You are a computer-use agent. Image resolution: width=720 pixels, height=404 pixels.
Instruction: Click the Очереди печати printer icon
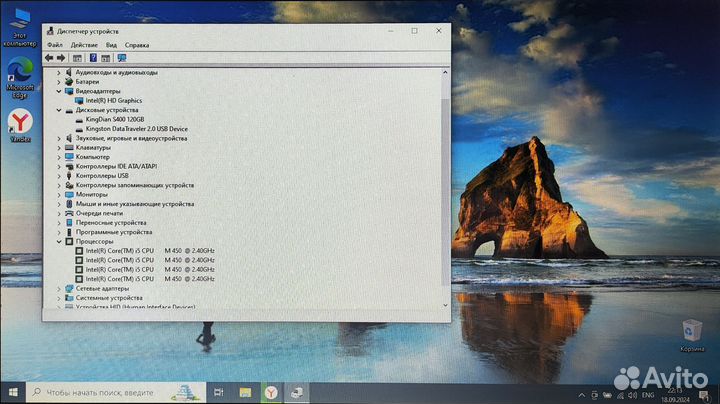pos(69,213)
